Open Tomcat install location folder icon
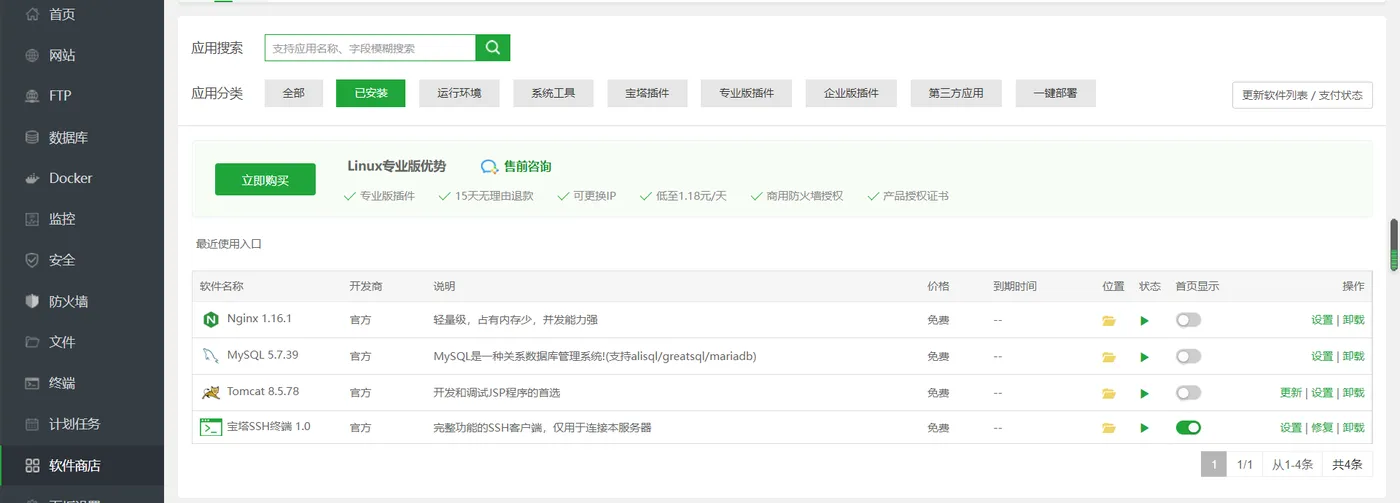Viewport: 1400px width, 503px height. (1108, 393)
